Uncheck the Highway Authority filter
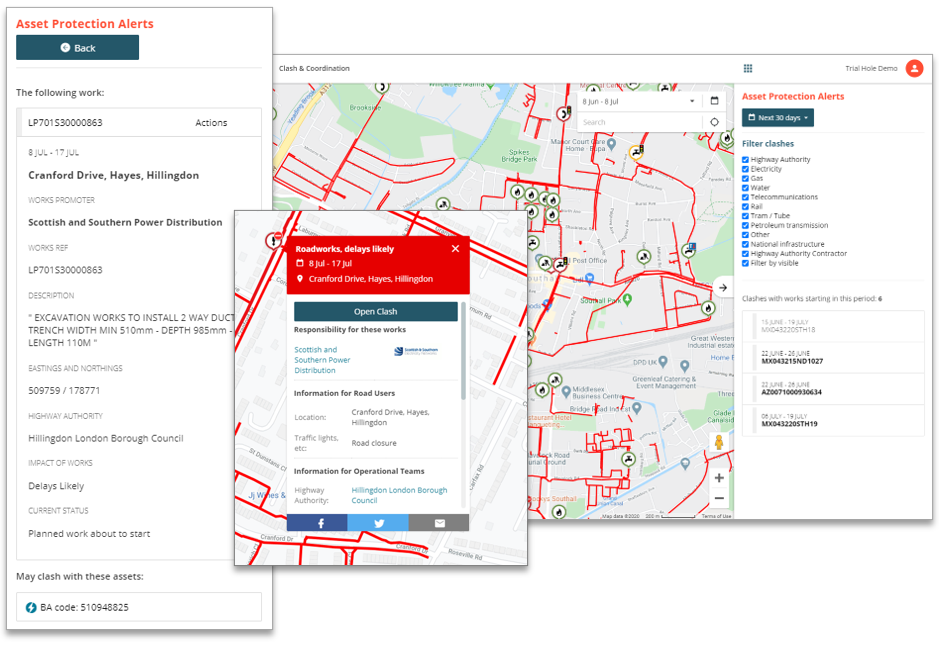The height and width of the screenshot is (645, 939). tap(746, 160)
